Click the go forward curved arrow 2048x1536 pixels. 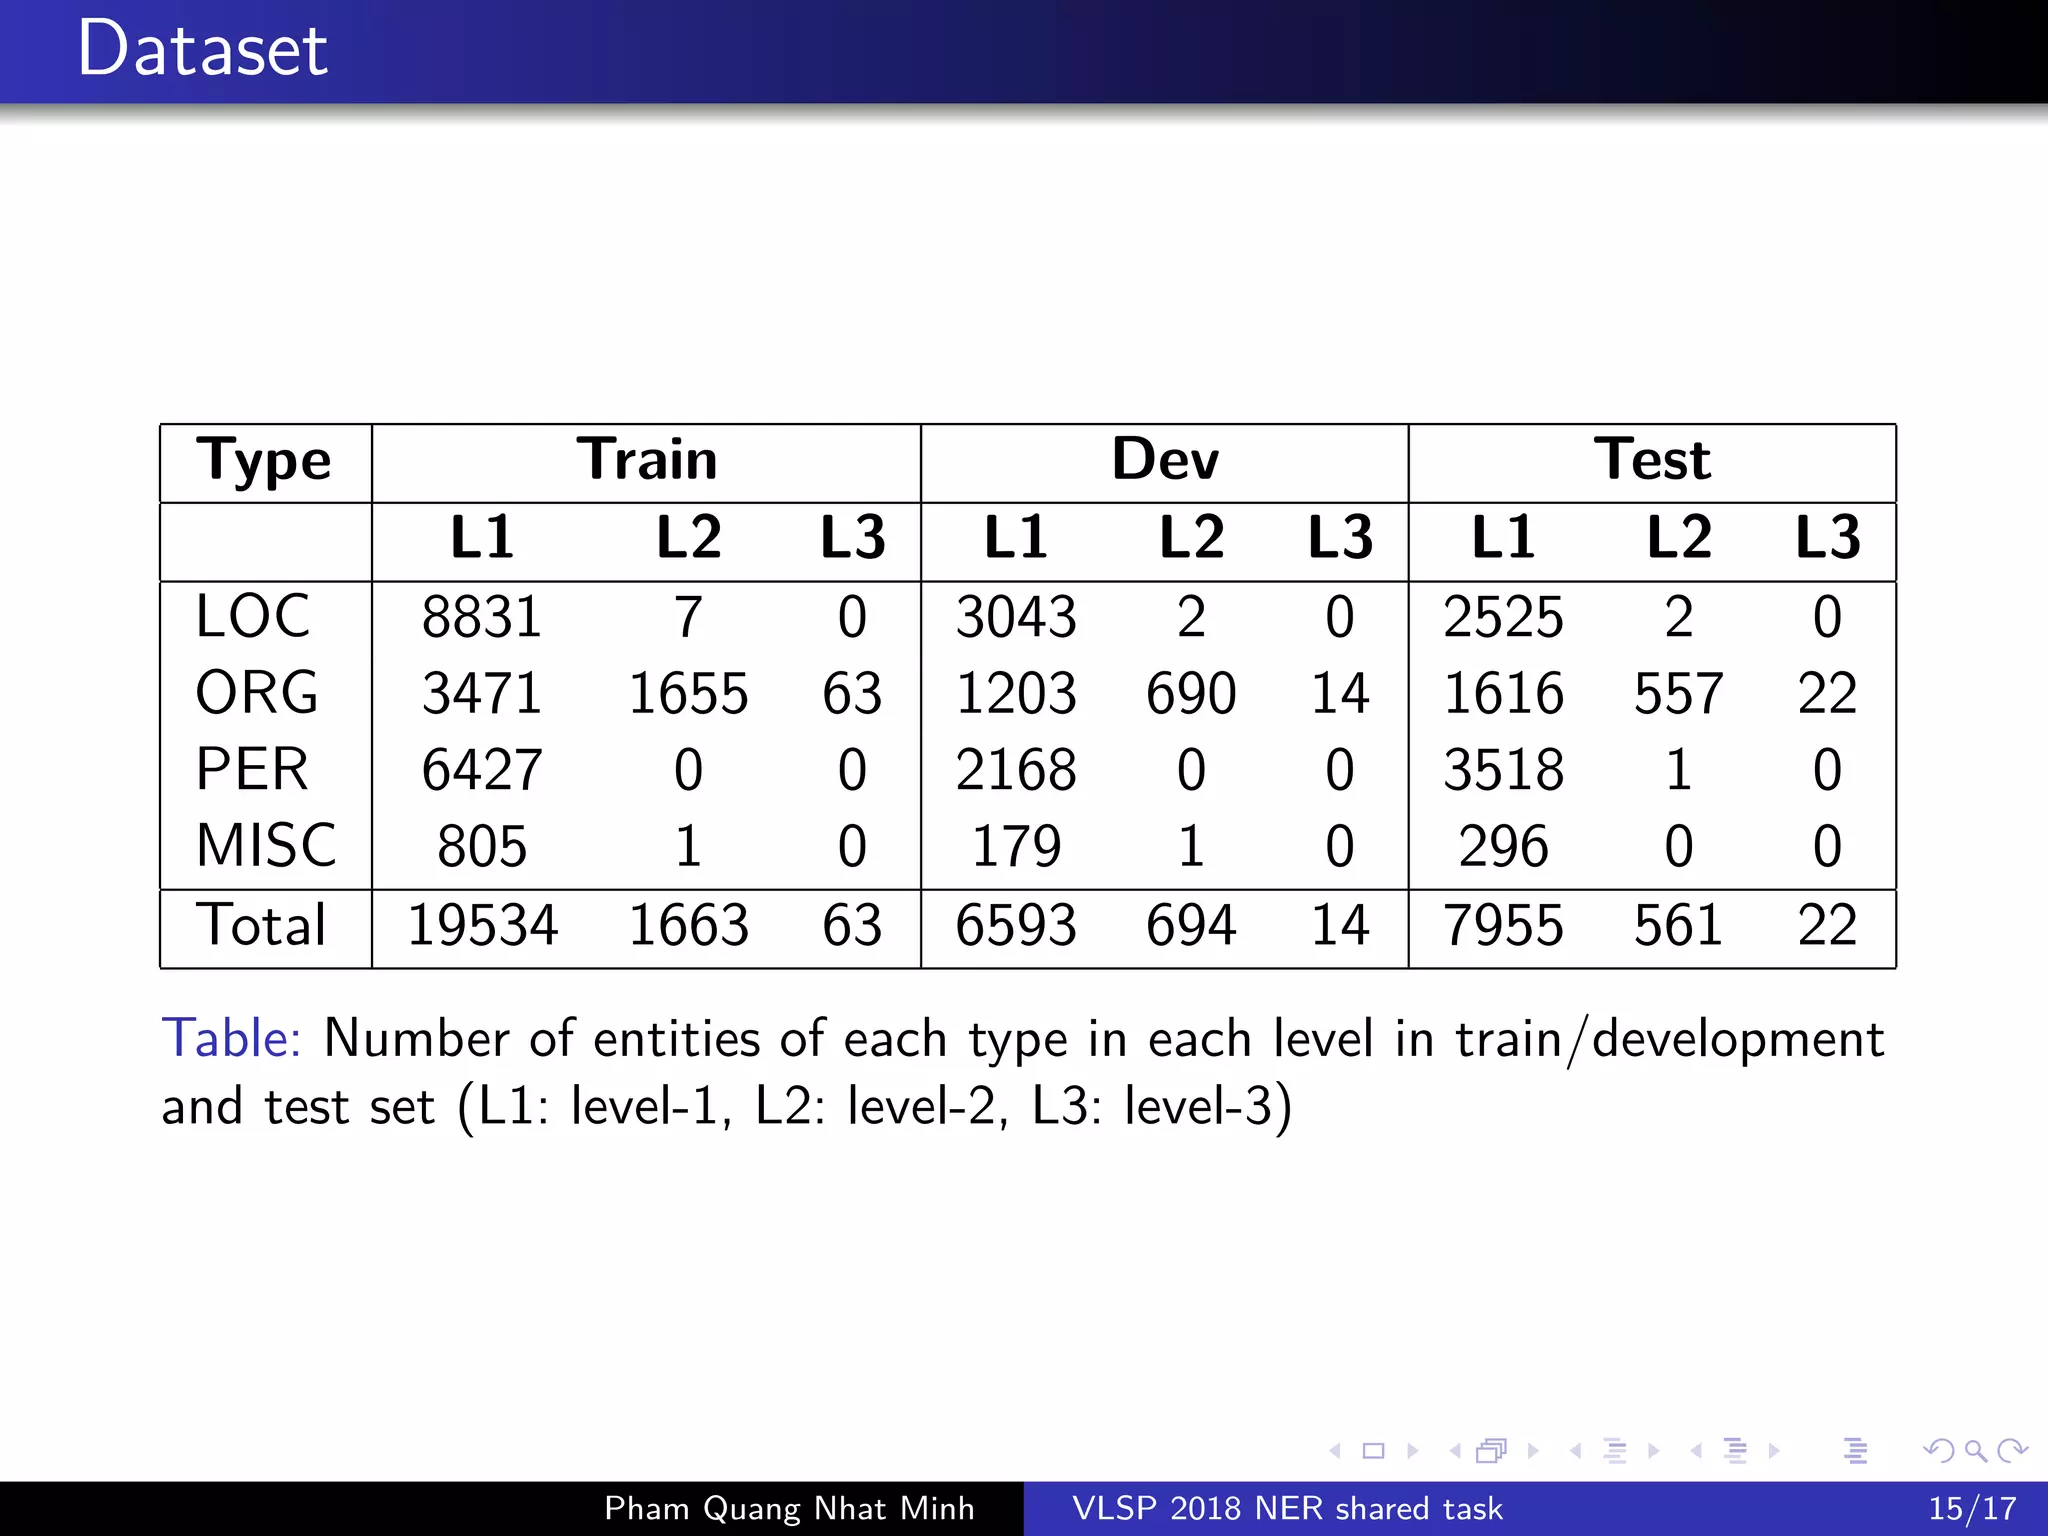coord(2012,1451)
